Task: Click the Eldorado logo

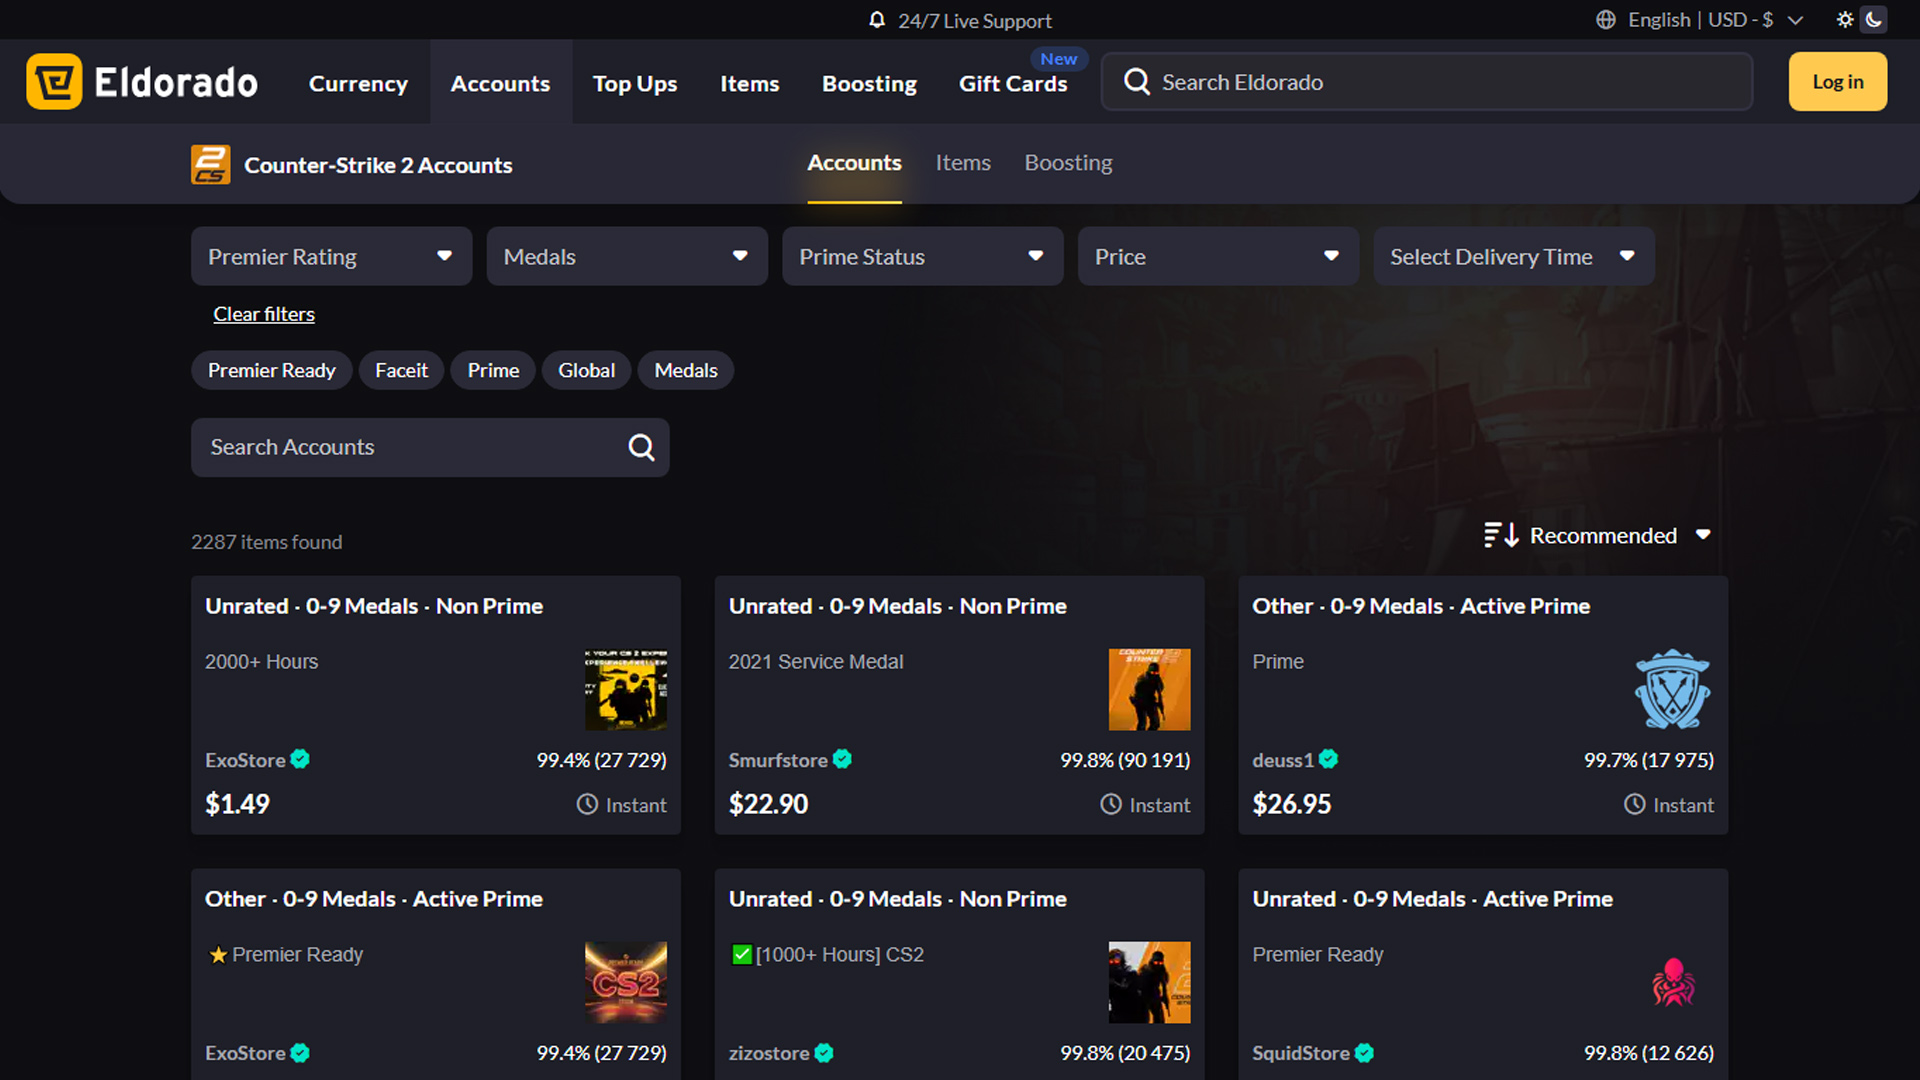Action: coord(144,82)
